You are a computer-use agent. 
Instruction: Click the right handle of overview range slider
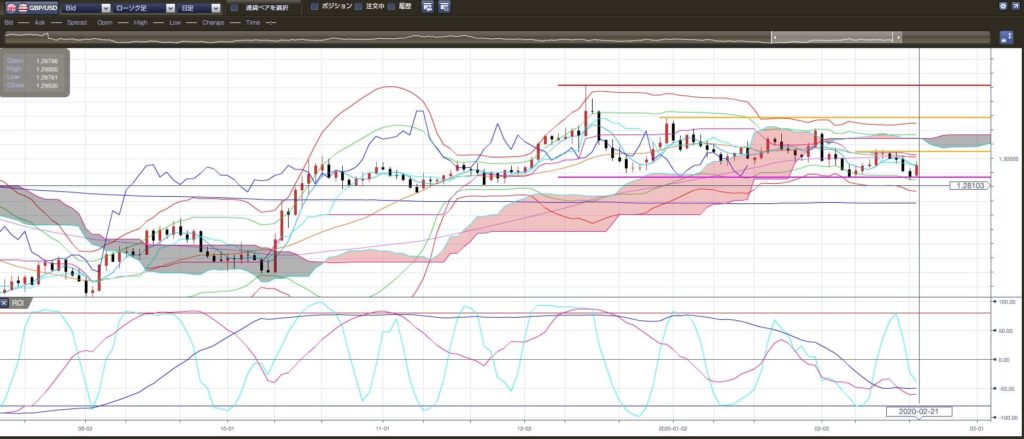899,37
